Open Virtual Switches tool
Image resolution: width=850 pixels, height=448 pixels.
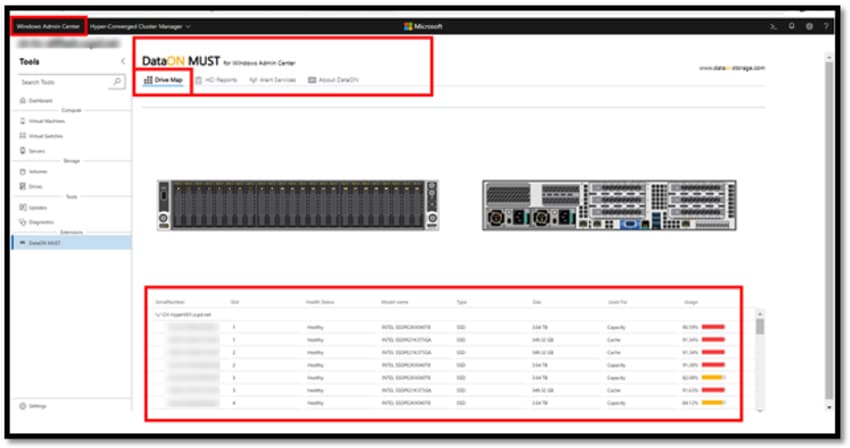(41, 136)
